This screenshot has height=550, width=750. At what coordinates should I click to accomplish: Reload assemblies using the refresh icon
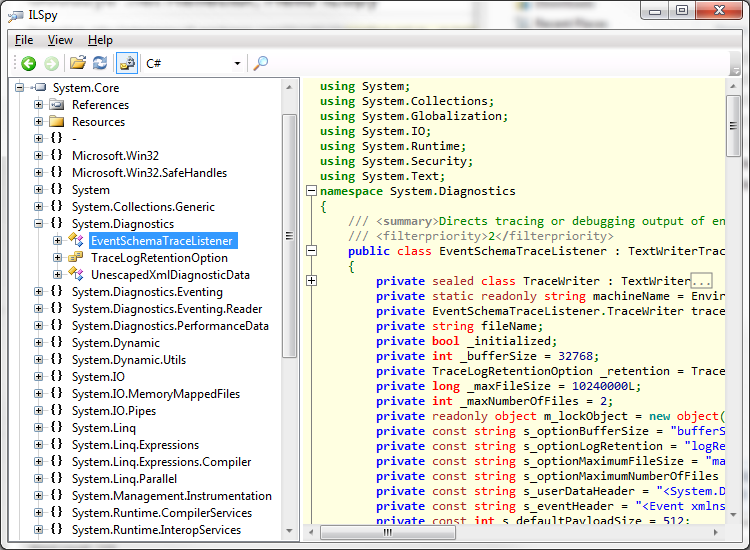click(x=100, y=63)
